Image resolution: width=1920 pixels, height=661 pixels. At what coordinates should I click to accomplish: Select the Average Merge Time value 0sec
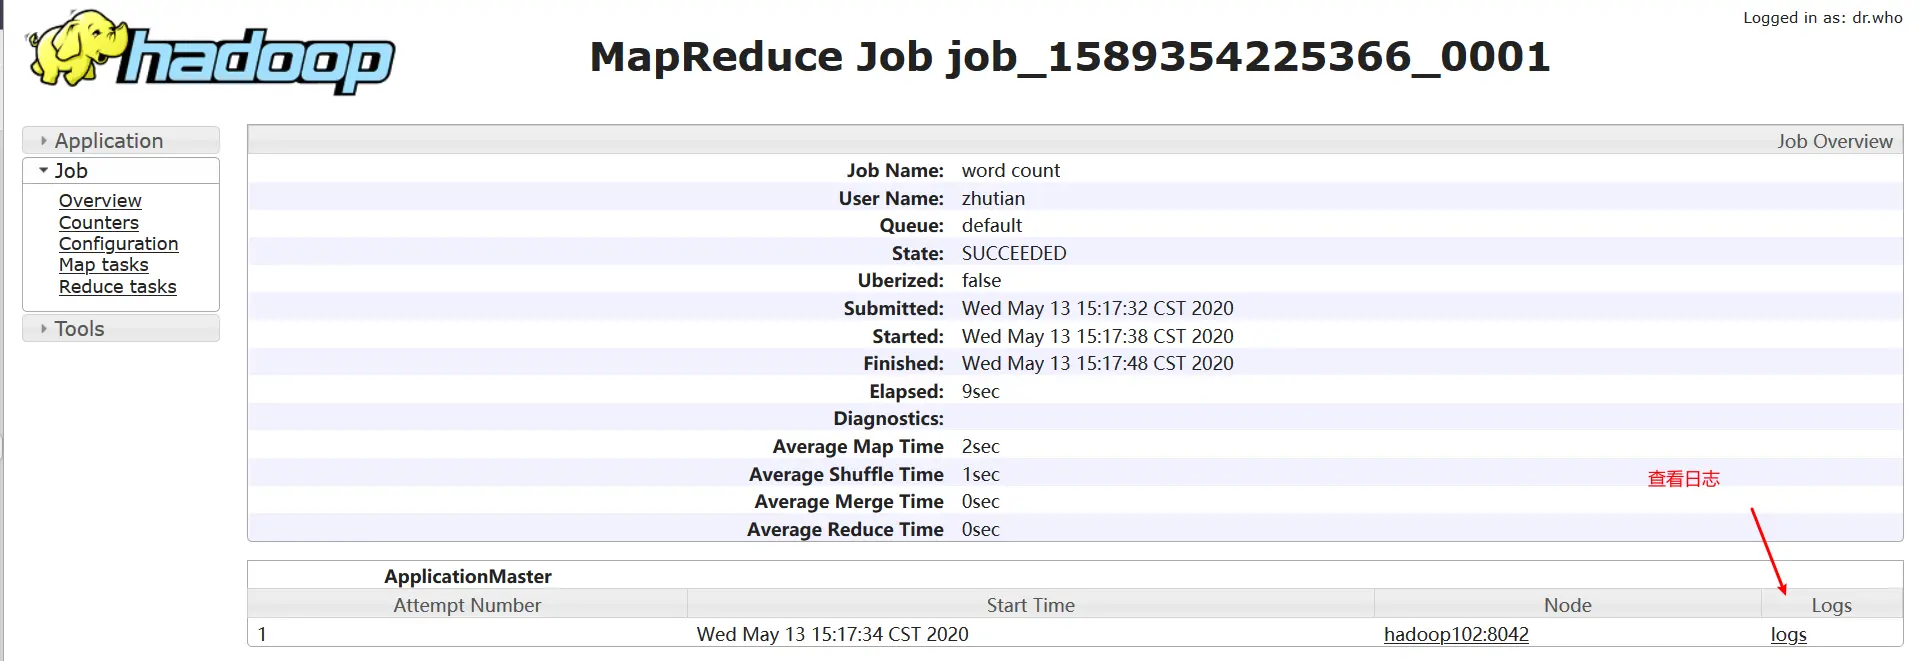click(x=981, y=501)
